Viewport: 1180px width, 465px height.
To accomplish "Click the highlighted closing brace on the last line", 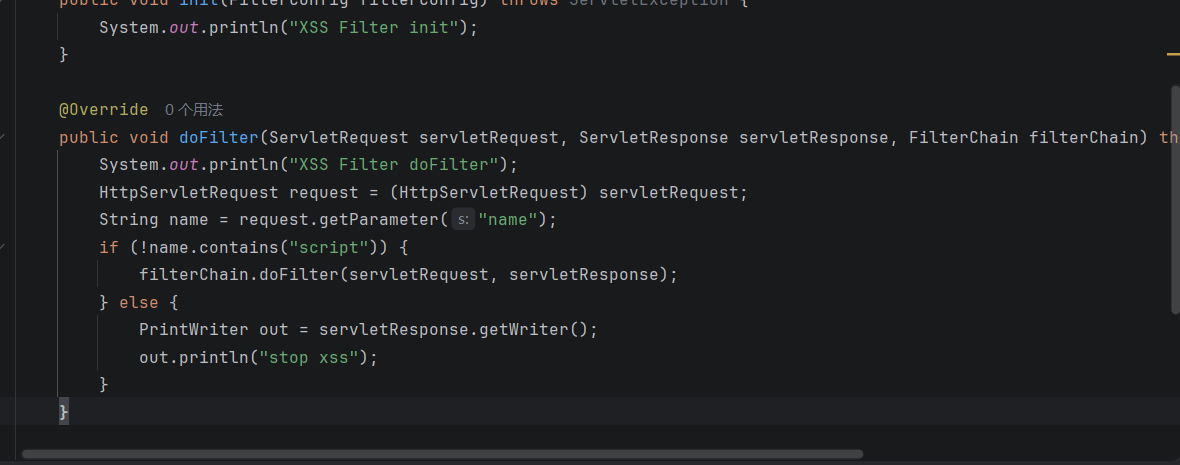I will coord(64,412).
